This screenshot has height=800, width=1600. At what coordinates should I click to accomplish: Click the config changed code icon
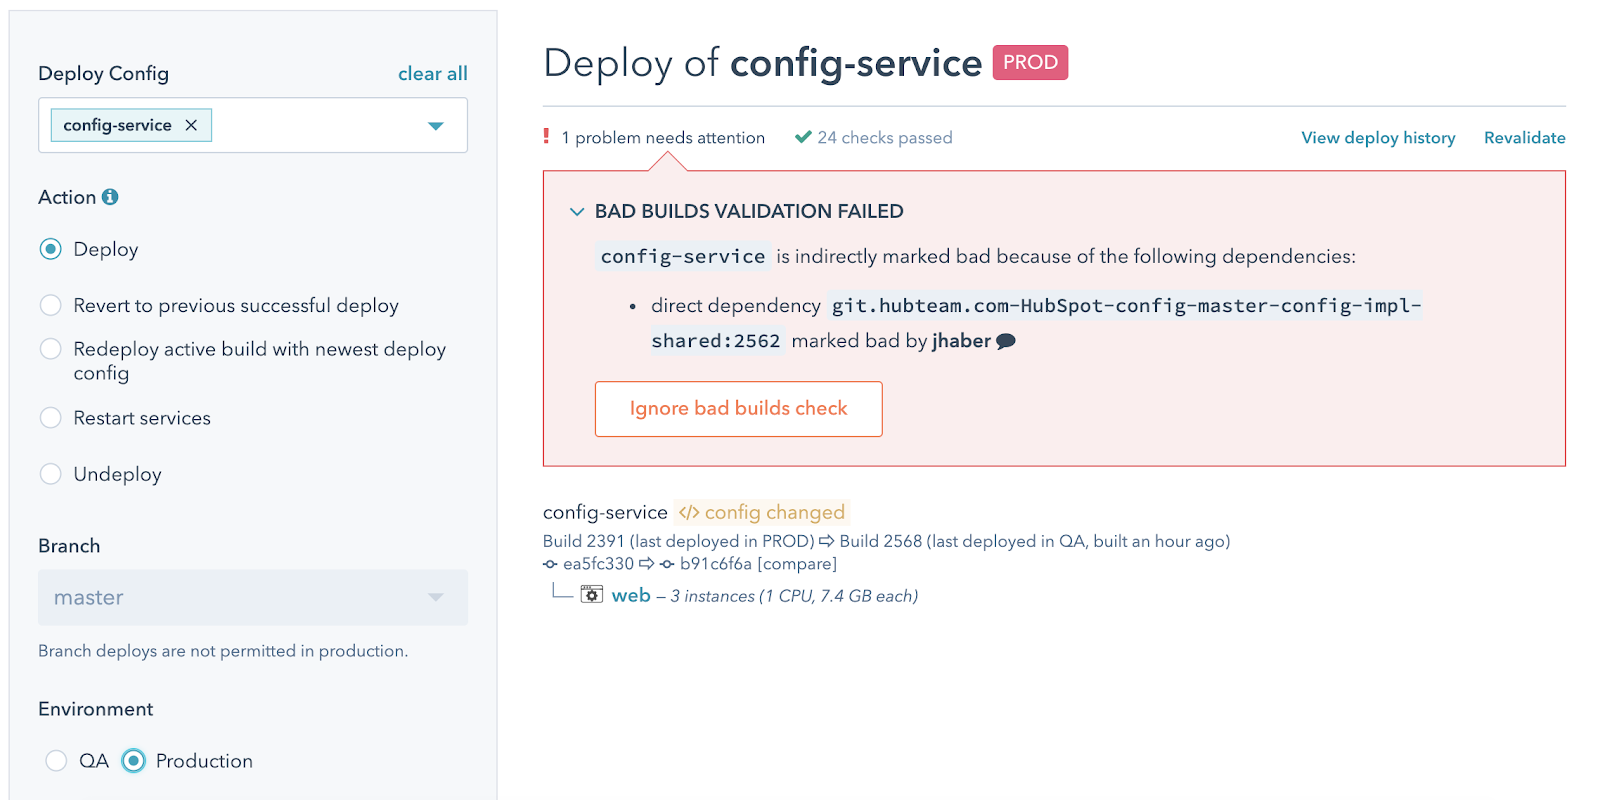coord(688,513)
